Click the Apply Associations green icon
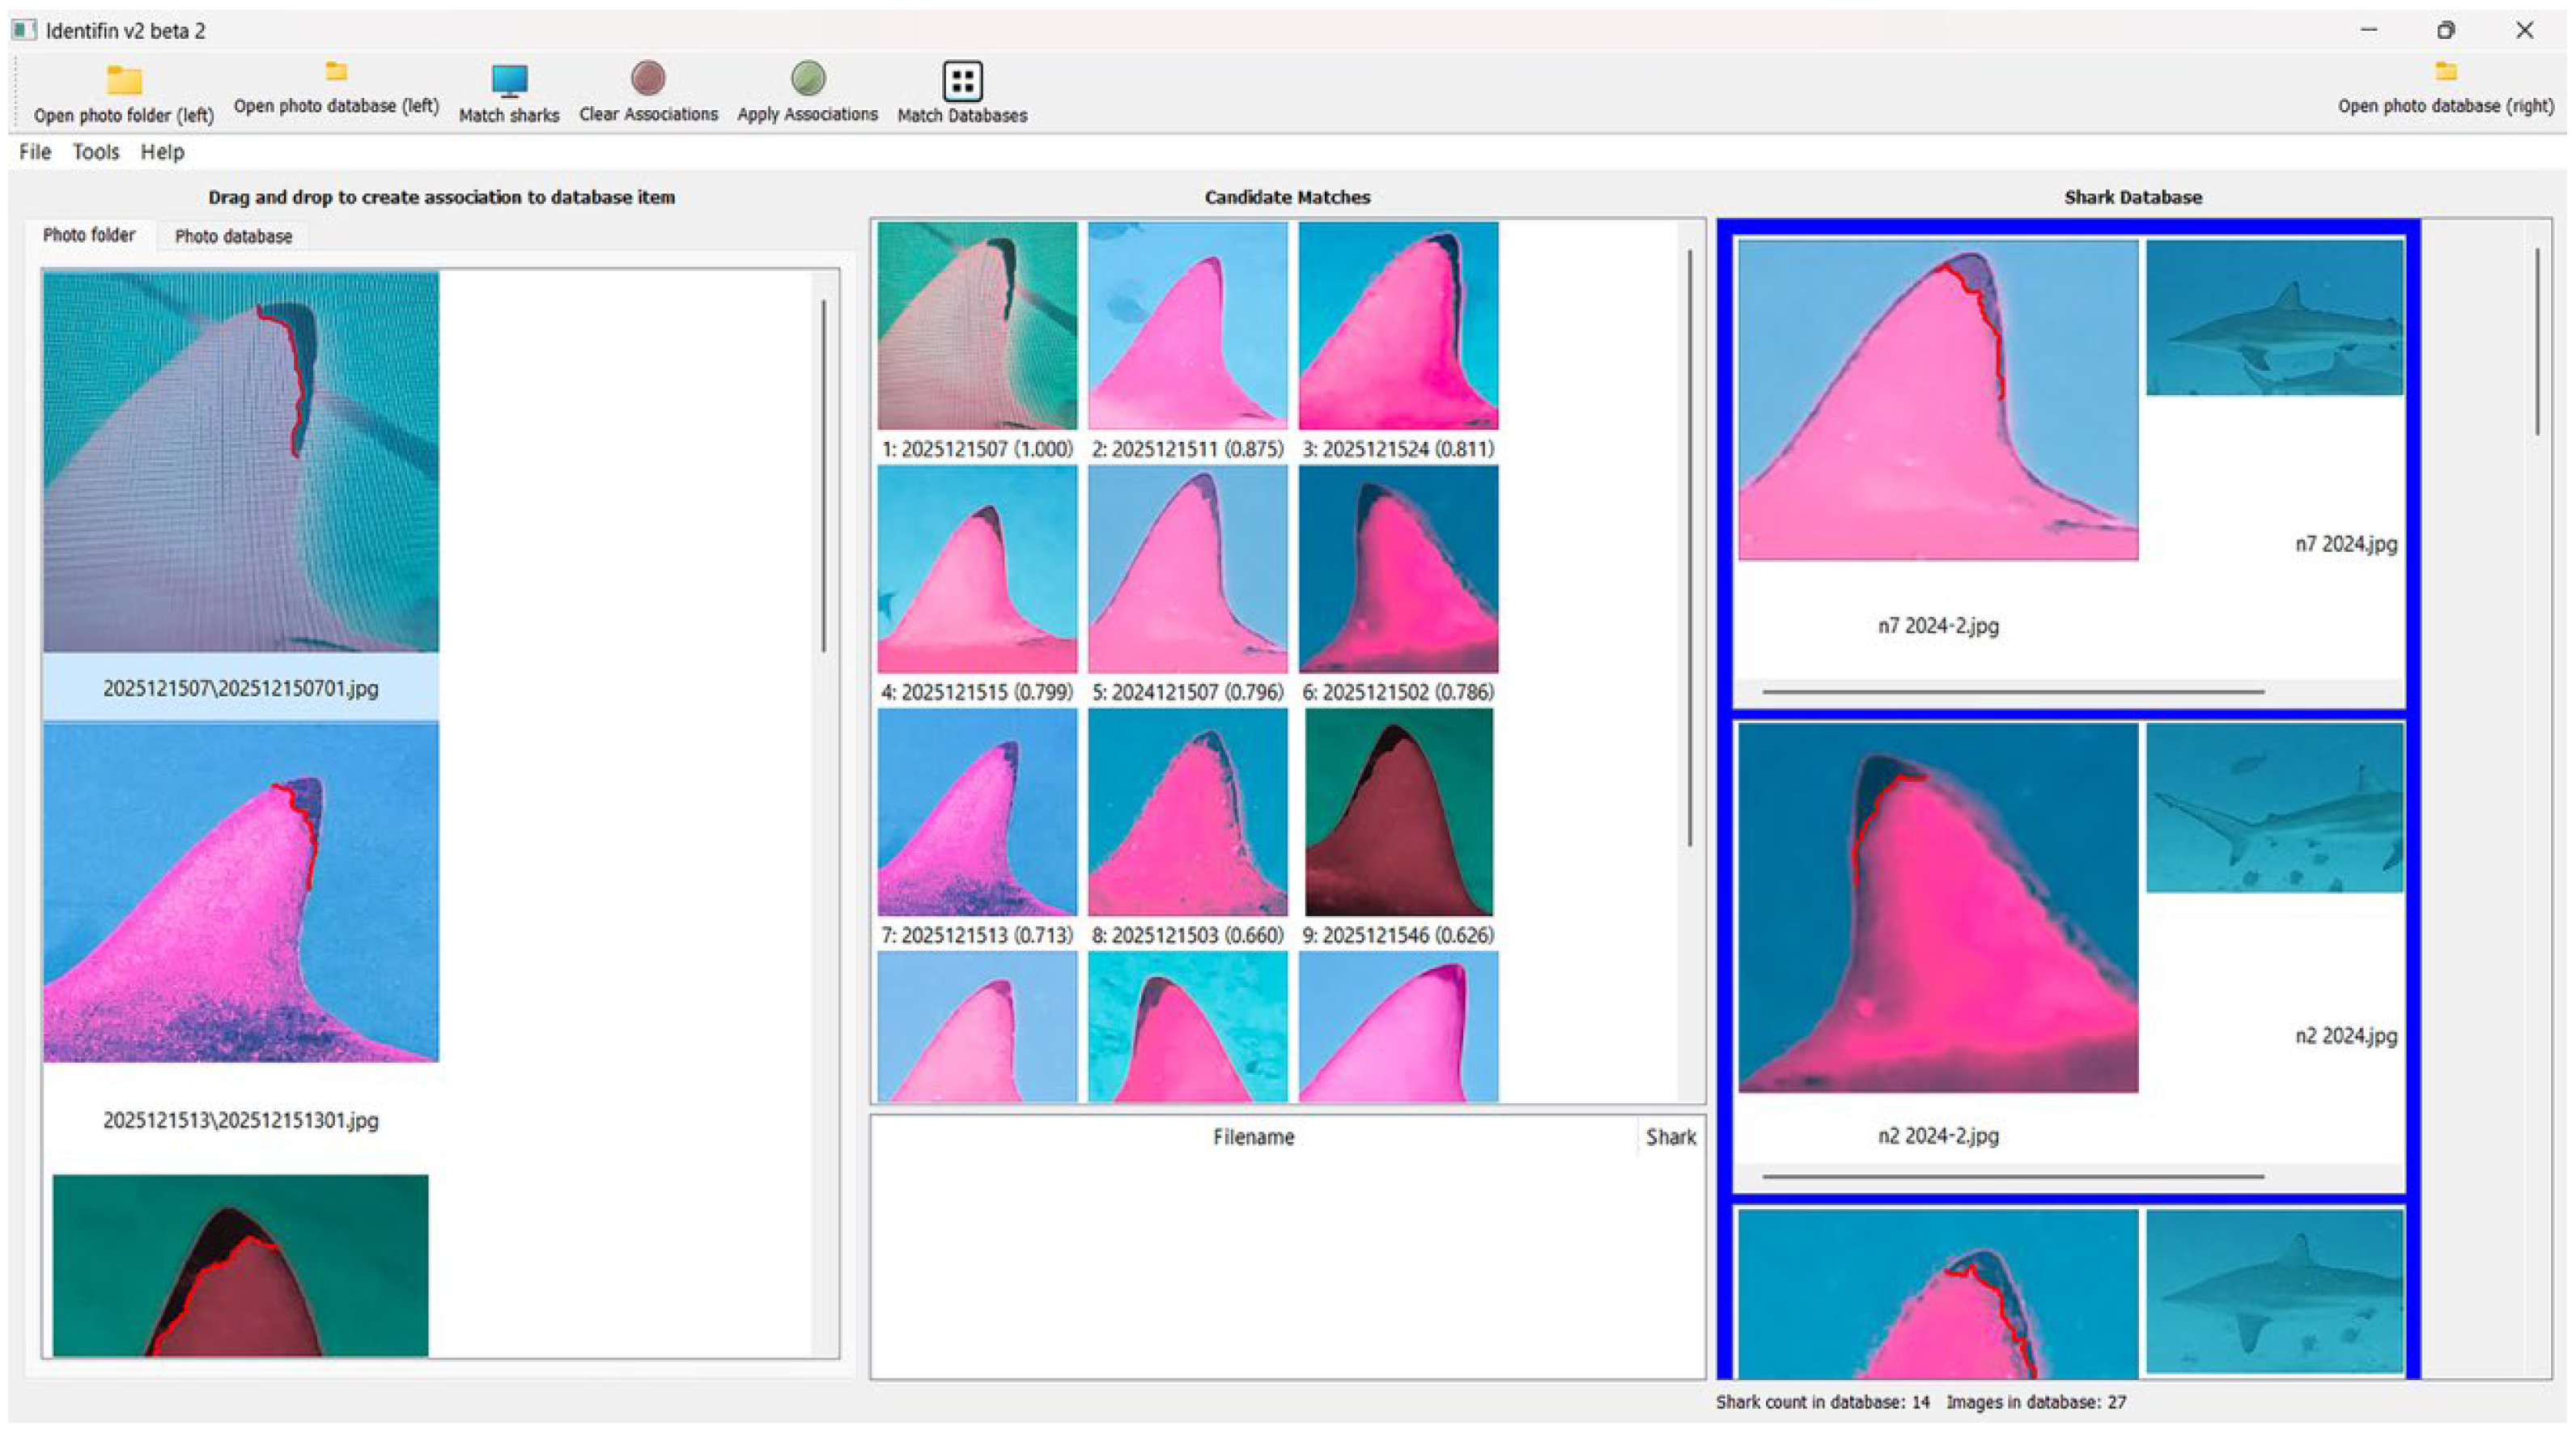The image size is (2576, 1431). [807, 78]
